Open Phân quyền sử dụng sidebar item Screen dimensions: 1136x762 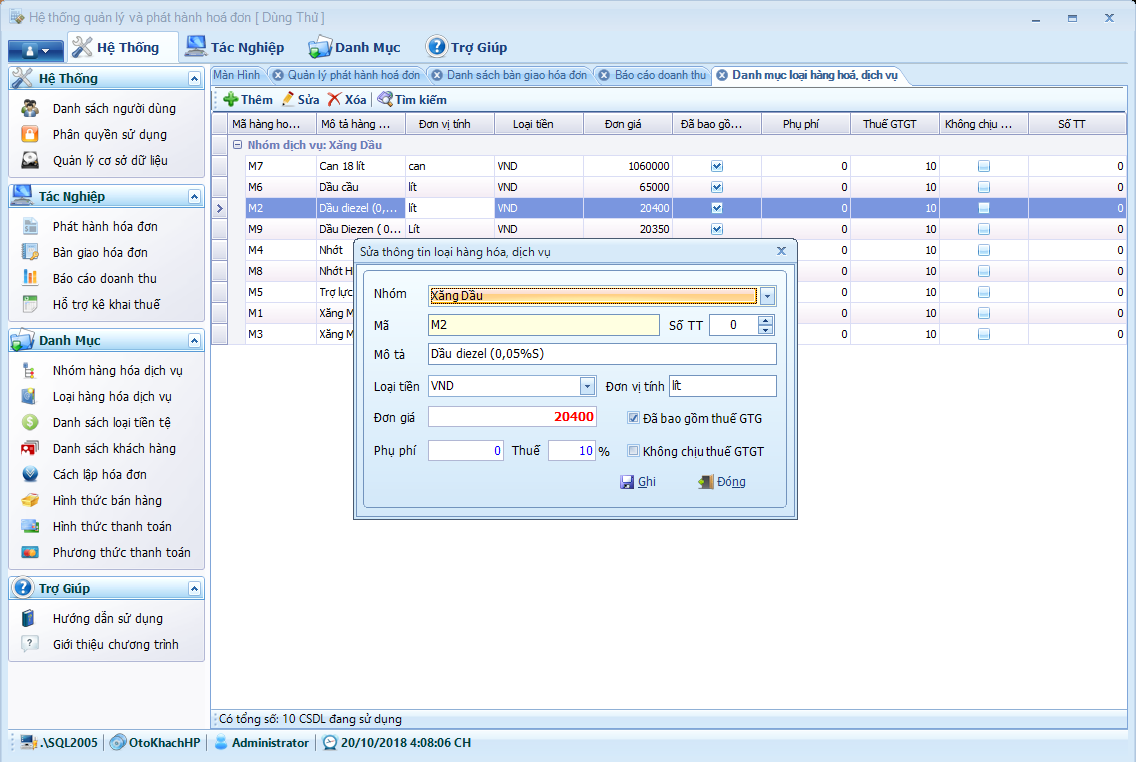(109, 135)
